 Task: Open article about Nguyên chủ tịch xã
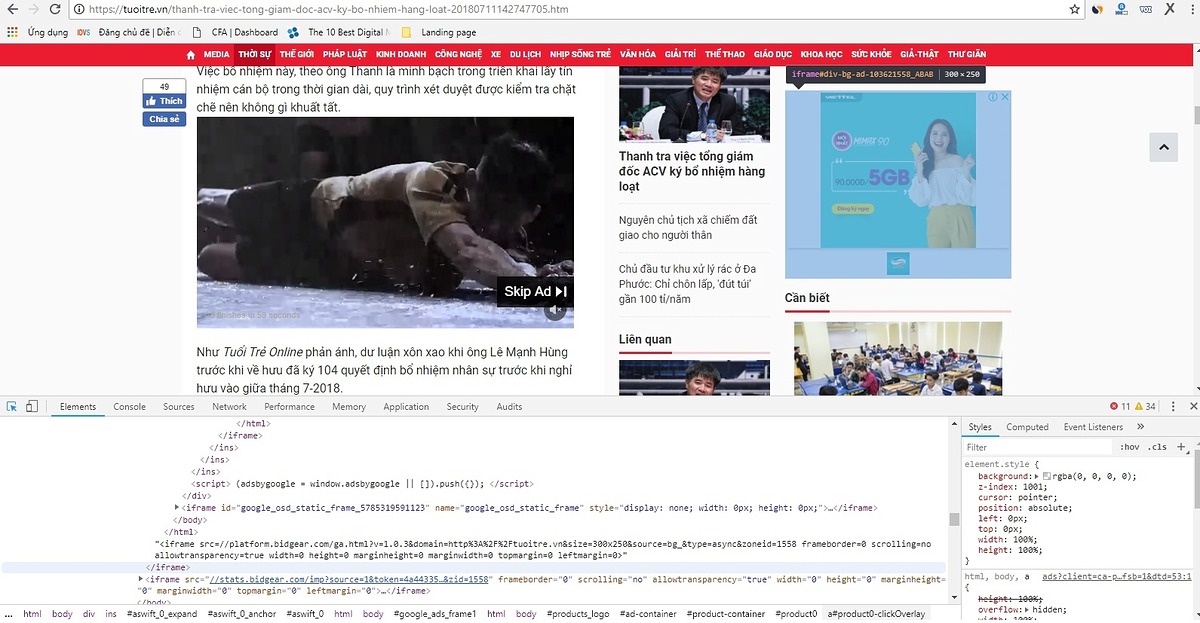point(688,227)
